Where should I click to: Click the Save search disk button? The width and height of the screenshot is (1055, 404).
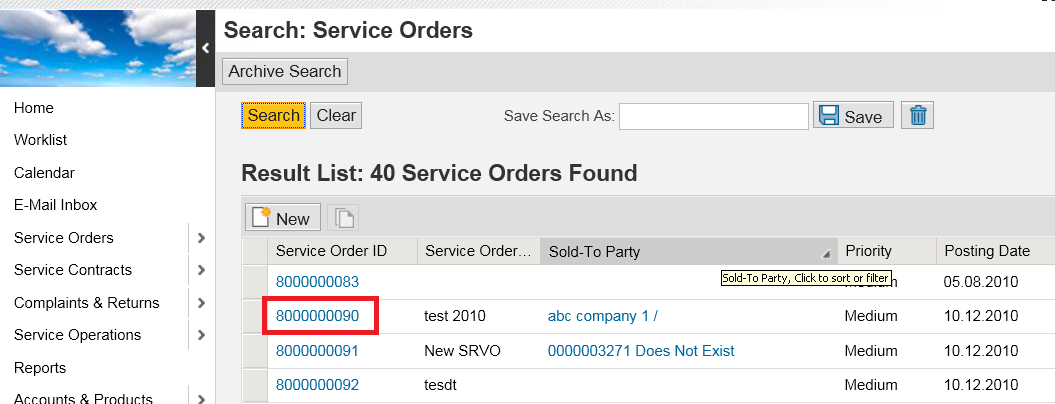point(851,116)
